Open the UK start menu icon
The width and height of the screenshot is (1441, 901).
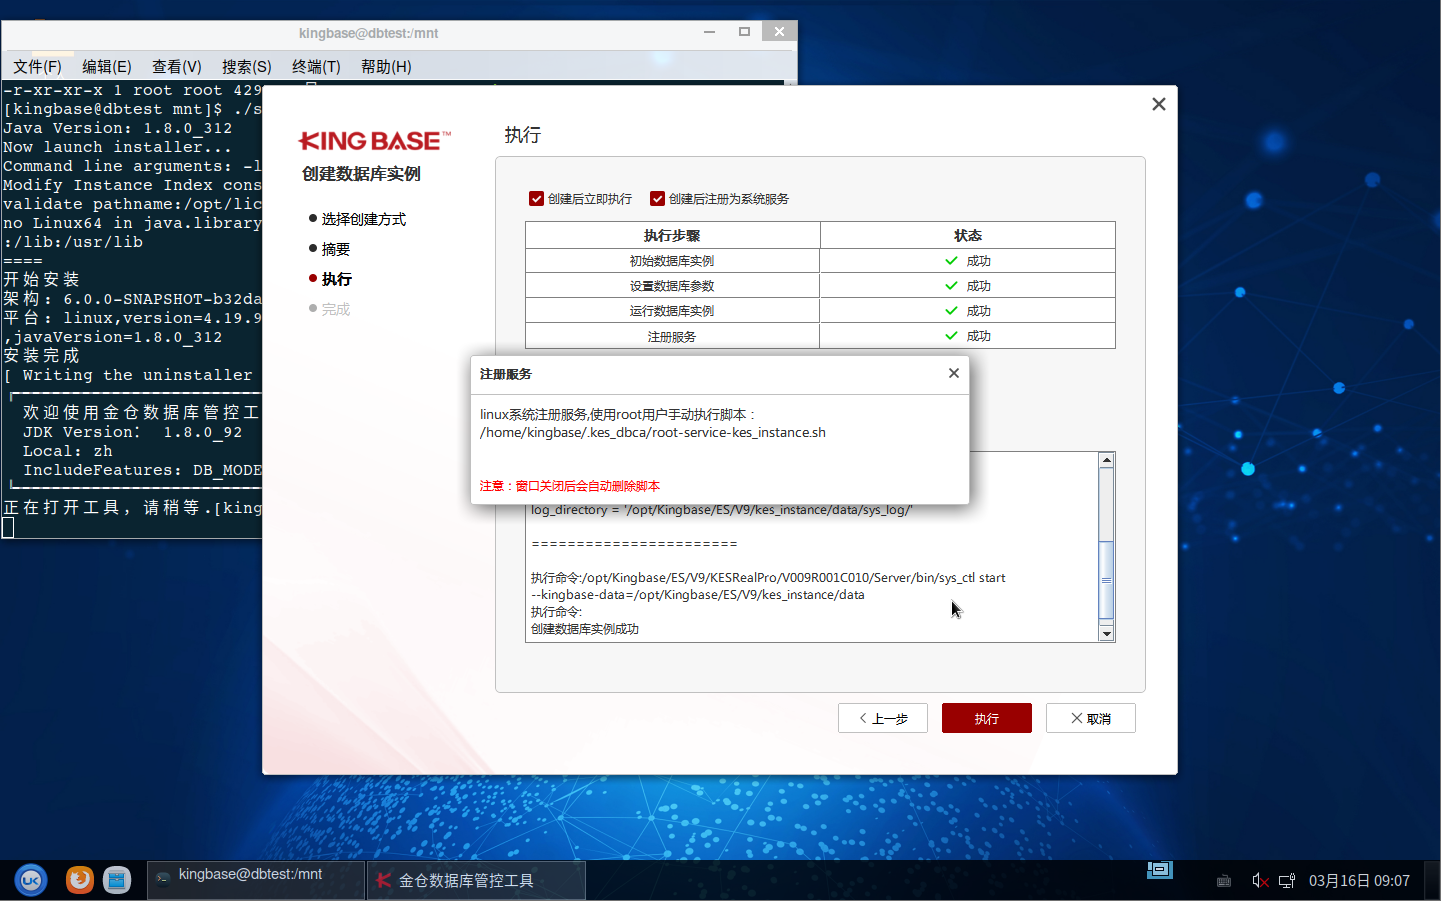pyautogui.click(x=31, y=880)
